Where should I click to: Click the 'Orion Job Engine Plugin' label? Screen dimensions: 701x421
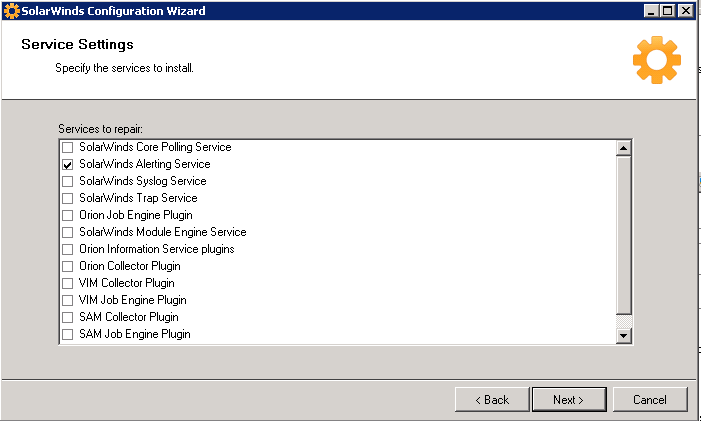[x=136, y=215]
